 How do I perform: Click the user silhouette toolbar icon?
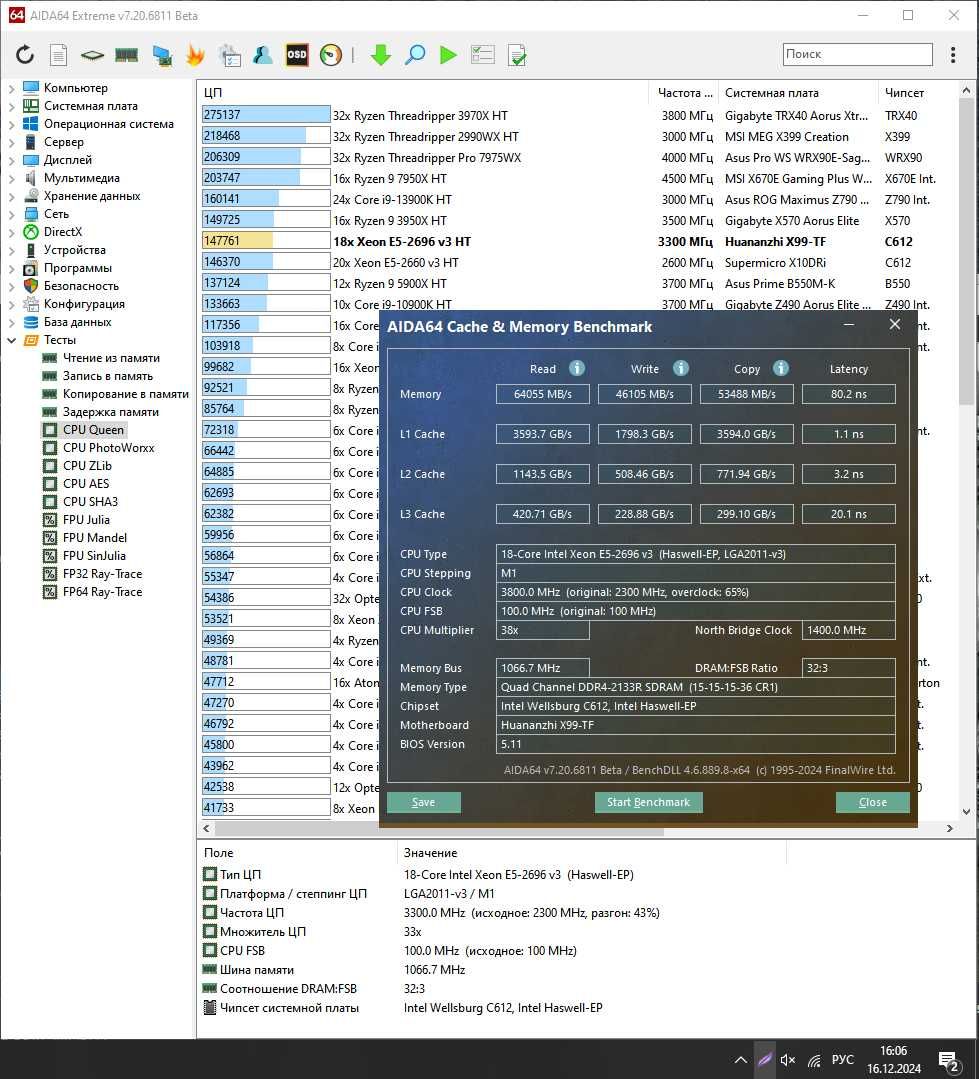(263, 54)
